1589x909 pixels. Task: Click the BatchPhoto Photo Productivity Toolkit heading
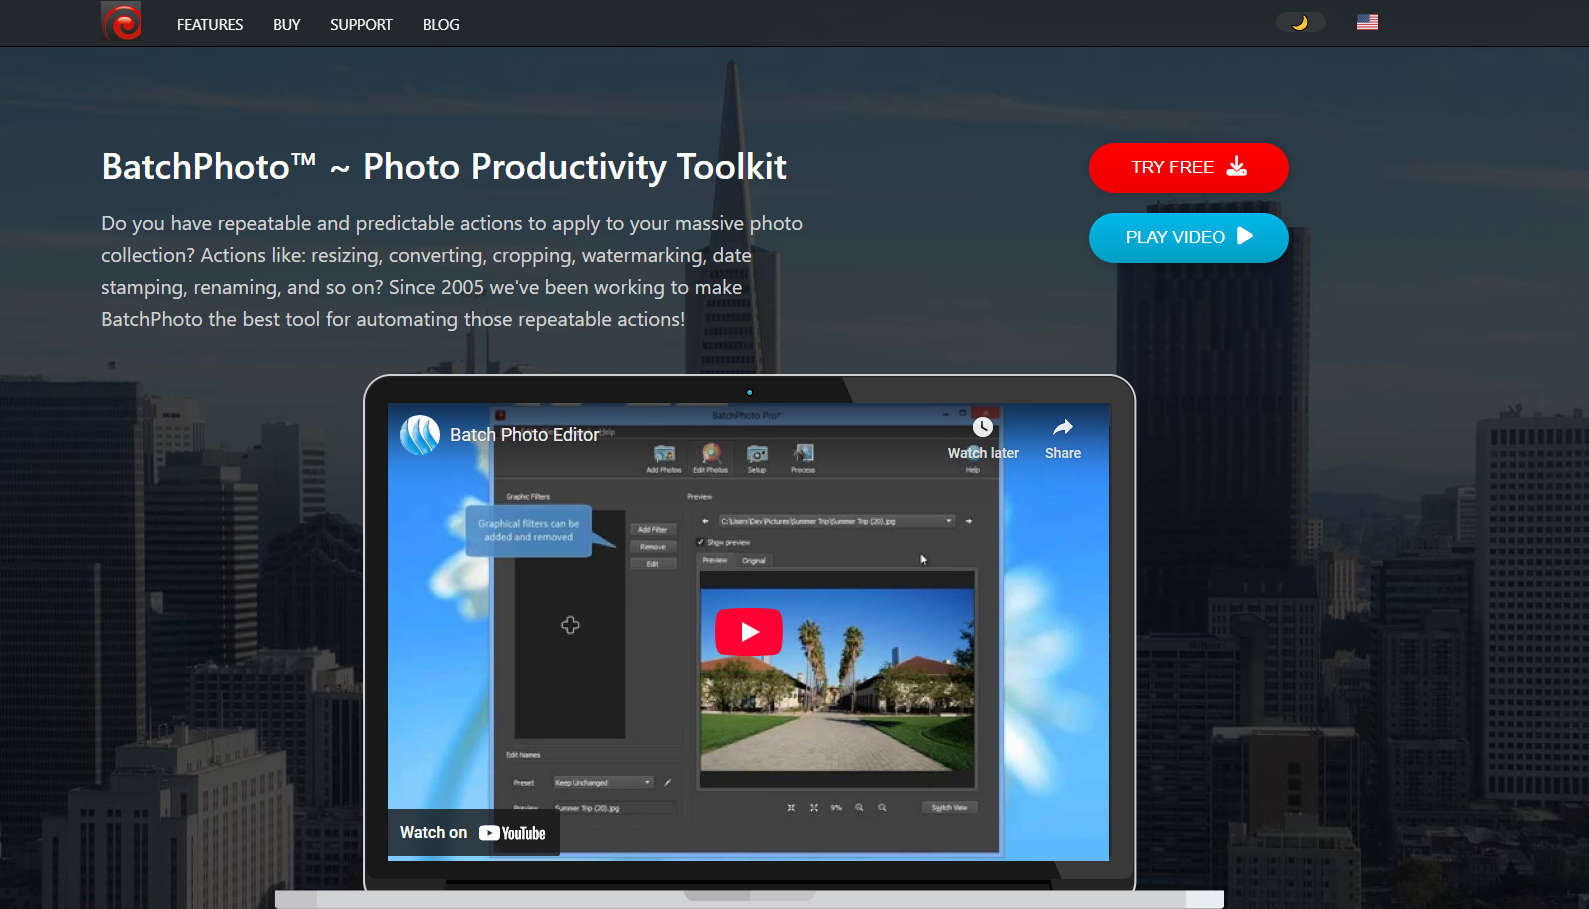(444, 167)
